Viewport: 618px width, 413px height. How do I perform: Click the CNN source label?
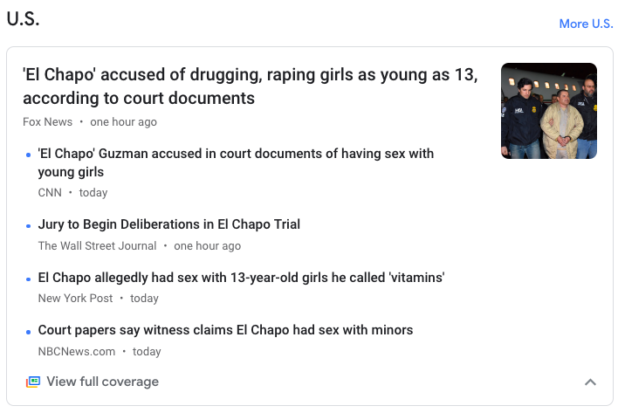[50, 193]
